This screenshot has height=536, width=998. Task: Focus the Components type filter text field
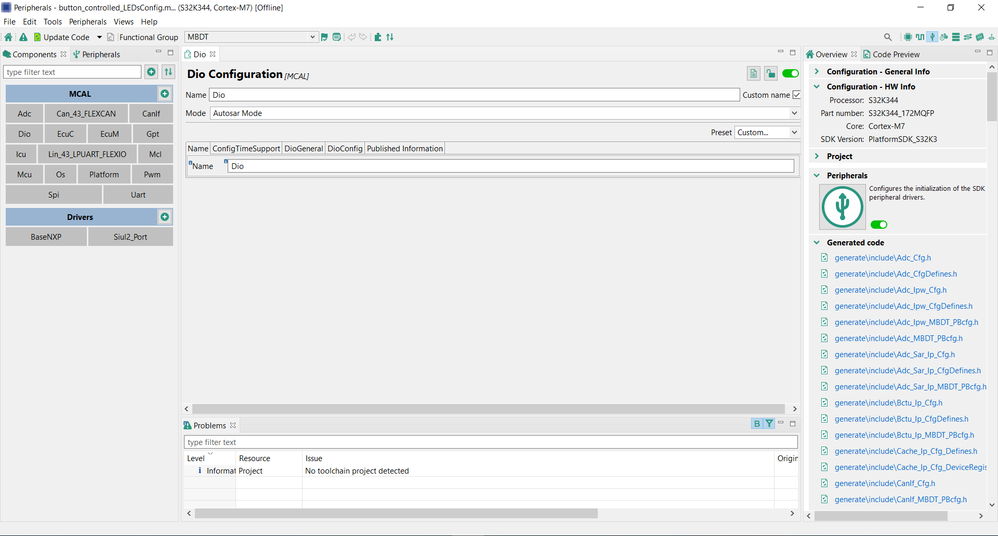73,72
